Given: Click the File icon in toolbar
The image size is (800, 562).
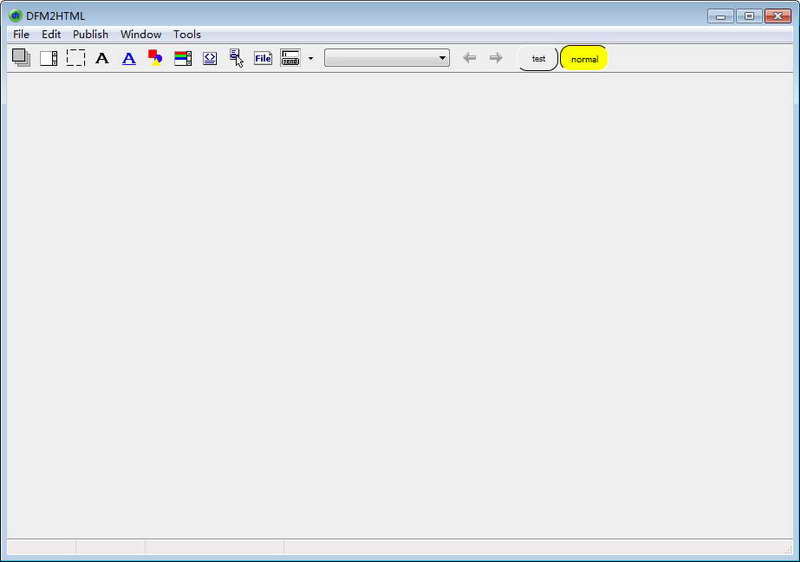Looking at the screenshot, I should (263, 58).
